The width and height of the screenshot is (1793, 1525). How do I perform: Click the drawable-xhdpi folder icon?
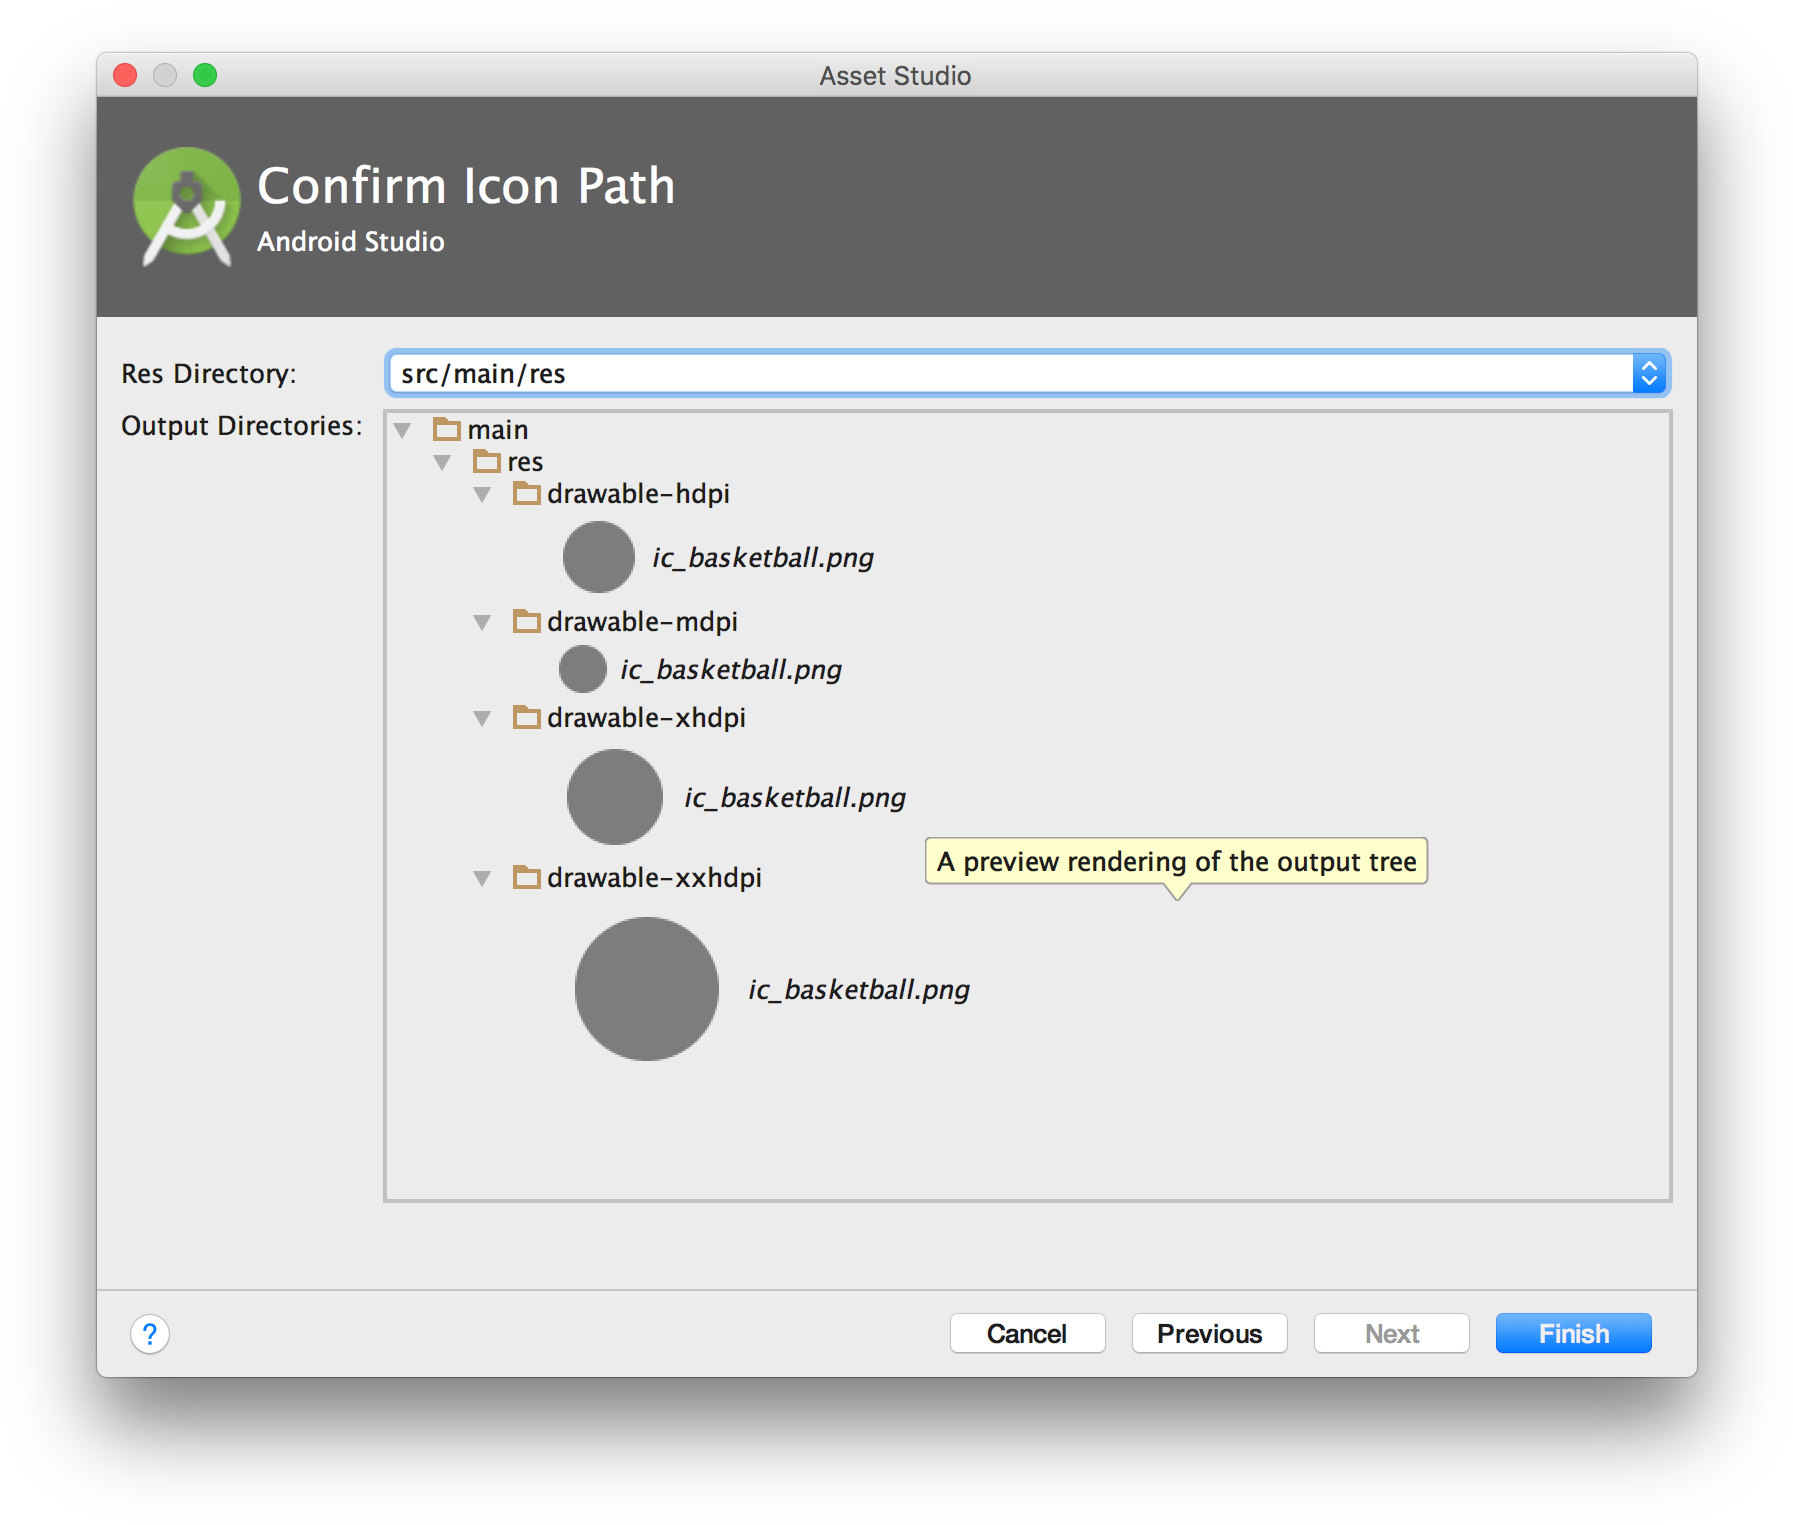tap(527, 717)
